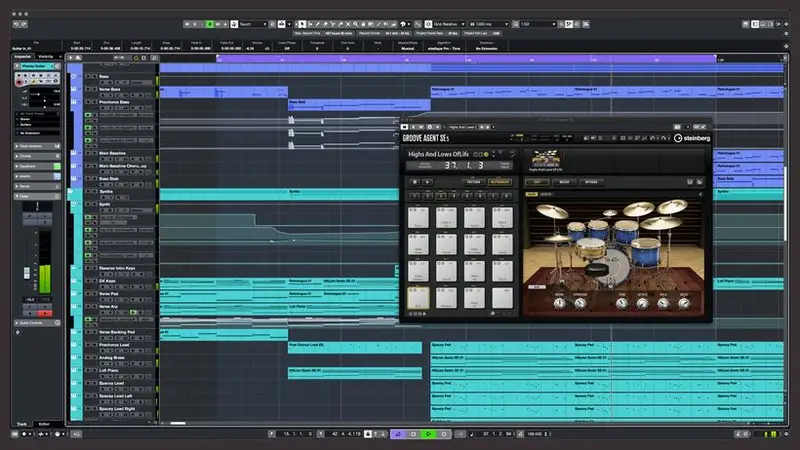The height and width of the screenshot is (450, 800).
Task: Click the Steinberg logo in Groove Agent
Action: 692,138
